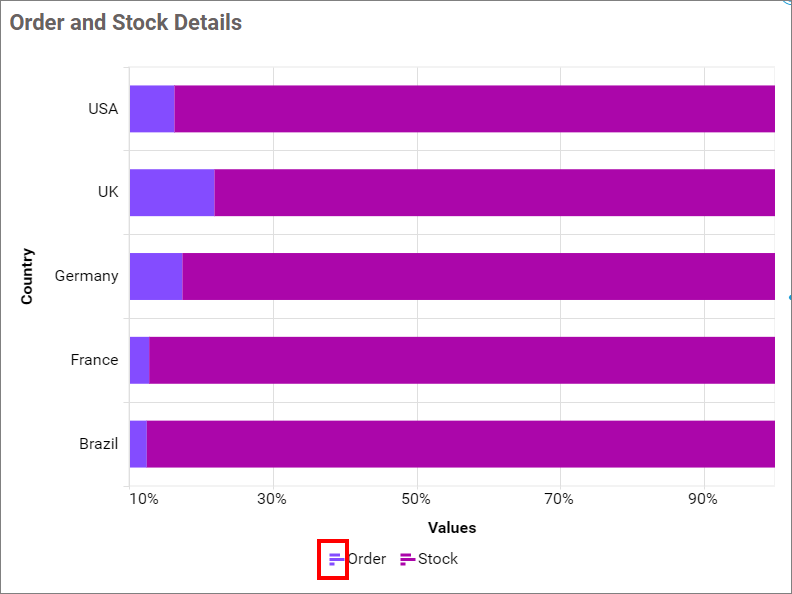The height and width of the screenshot is (594, 792).
Task: Click the chart title Order and Stock Details
Action: click(126, 22)
